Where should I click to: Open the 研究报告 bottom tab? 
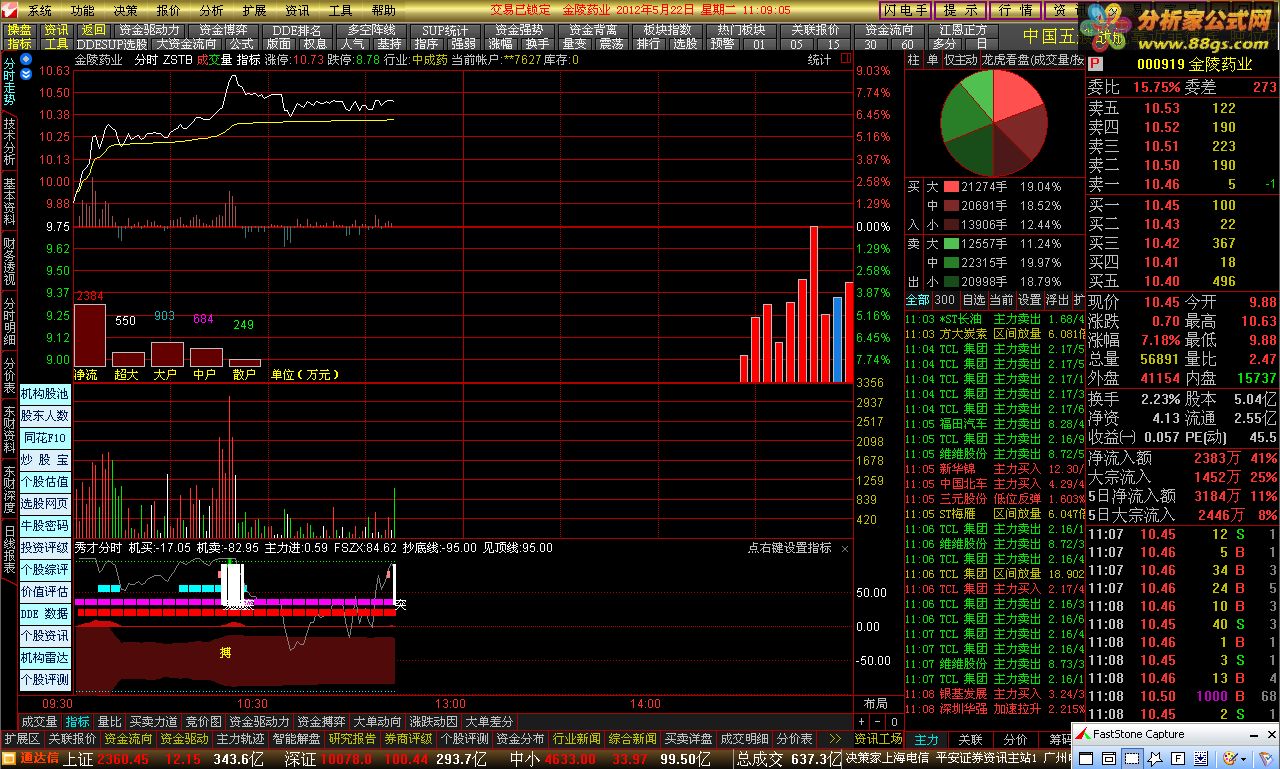[x=352, y=739]
